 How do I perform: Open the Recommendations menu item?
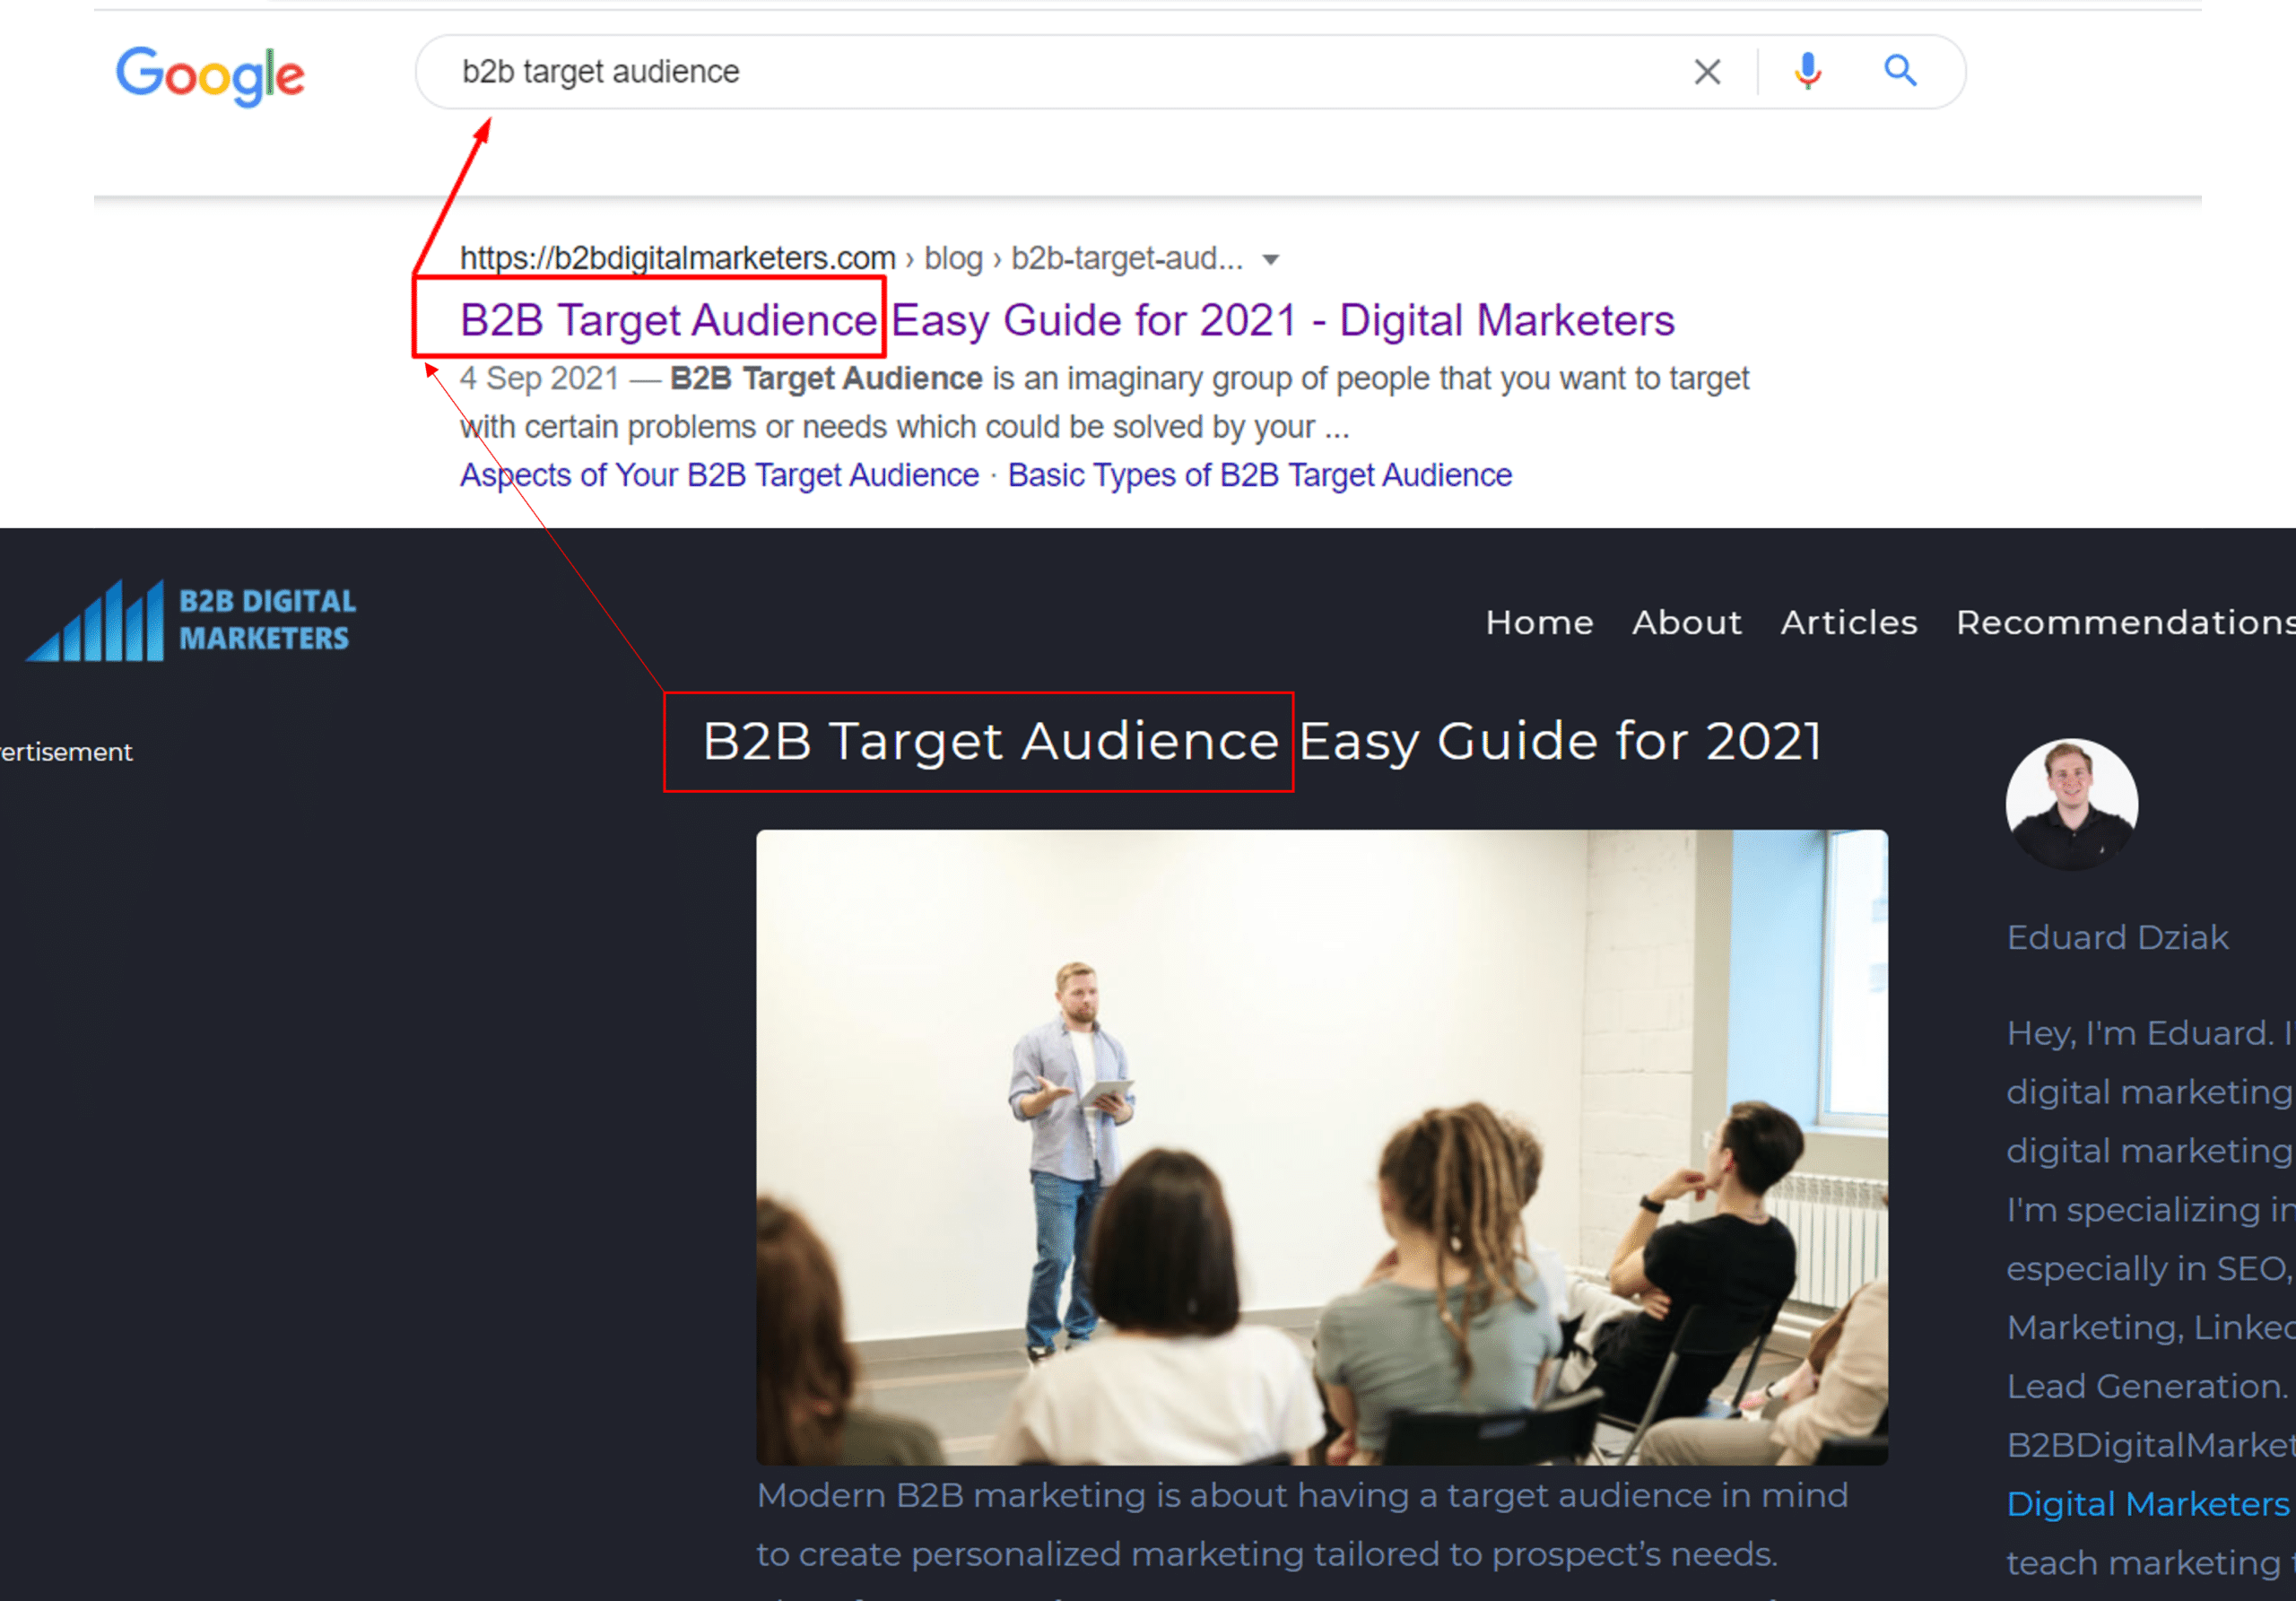[2126, 623]
